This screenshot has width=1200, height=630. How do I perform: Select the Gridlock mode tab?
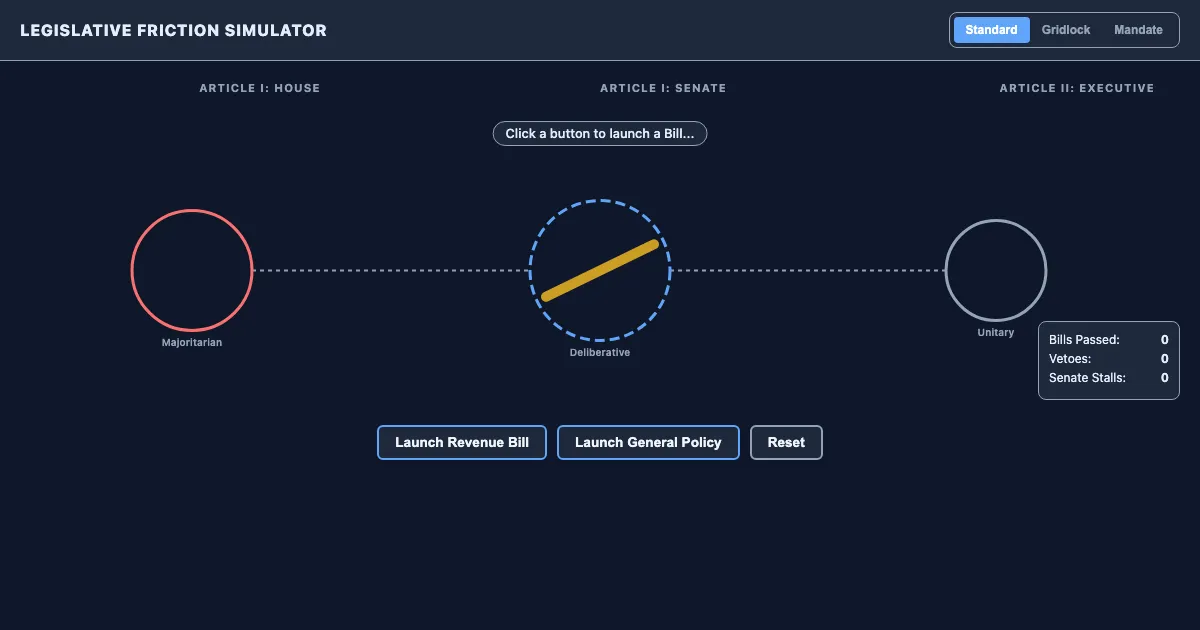[1066, 30]
